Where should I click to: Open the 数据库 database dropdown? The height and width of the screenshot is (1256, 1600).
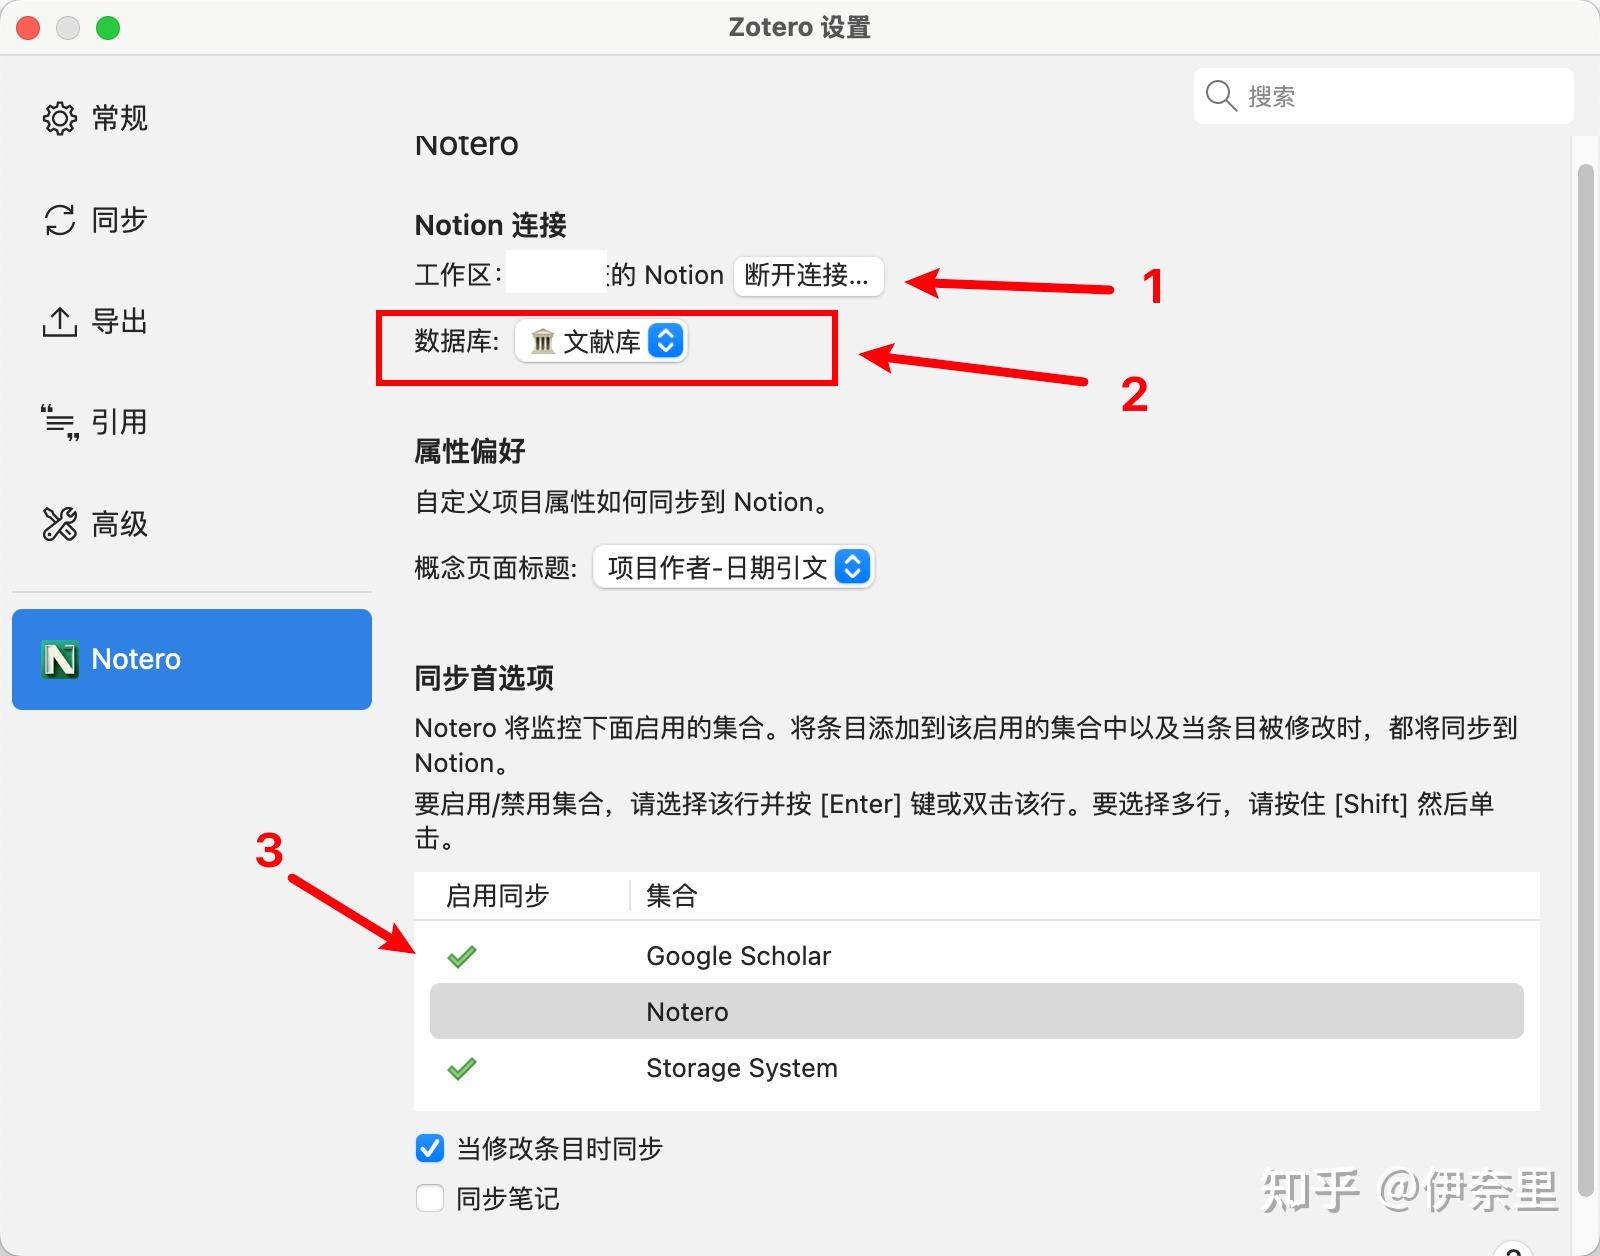click(600, 341)
